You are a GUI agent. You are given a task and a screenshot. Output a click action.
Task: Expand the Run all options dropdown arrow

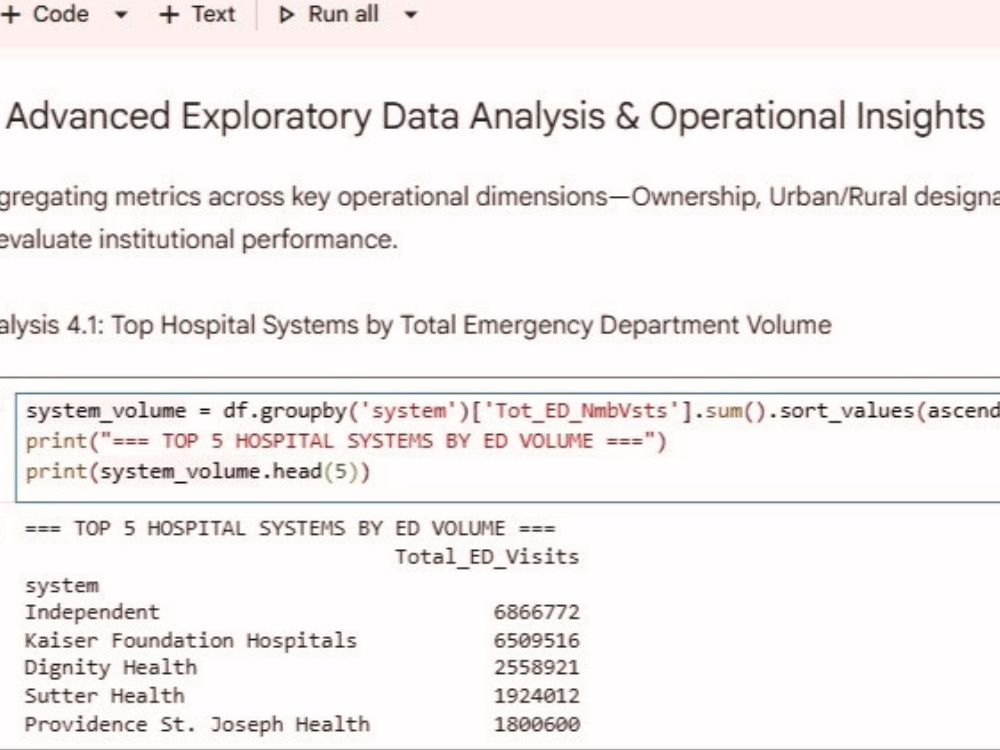[411, 15]
